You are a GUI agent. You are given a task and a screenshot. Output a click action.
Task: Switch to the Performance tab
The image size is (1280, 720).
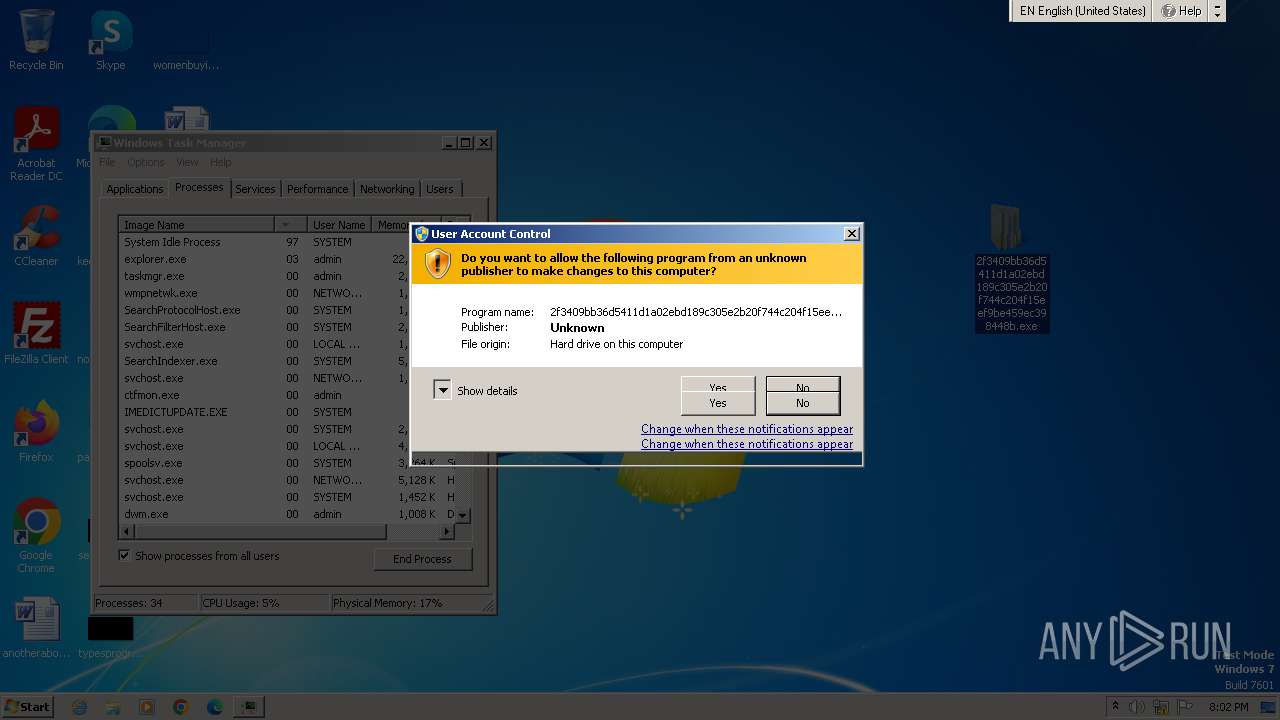click(318, 189)
